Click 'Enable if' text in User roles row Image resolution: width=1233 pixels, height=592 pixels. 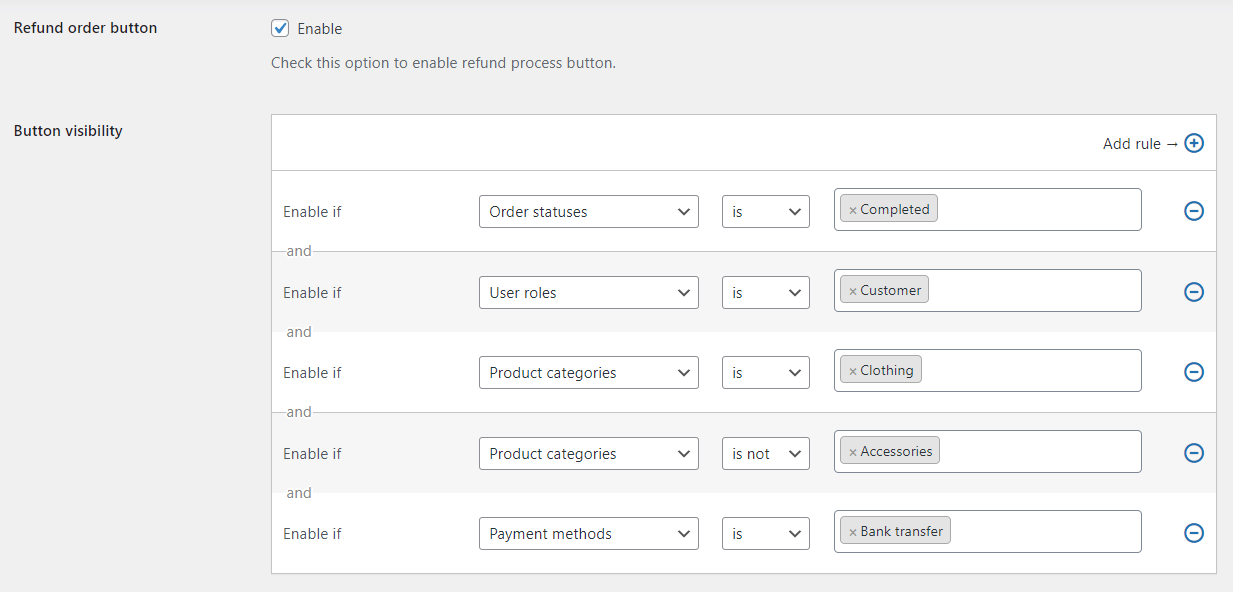click(x=312, y=293)
